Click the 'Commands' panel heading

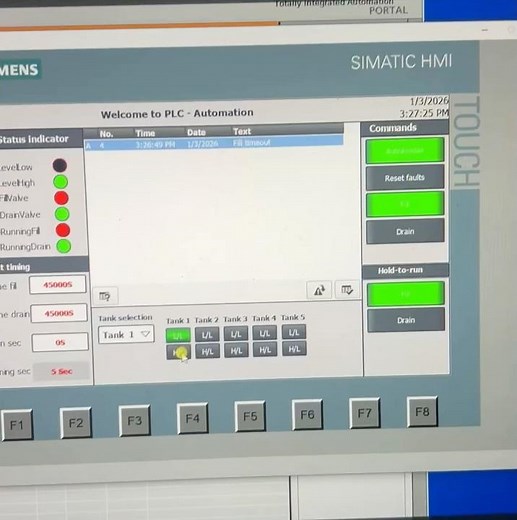tap(393, 128)
